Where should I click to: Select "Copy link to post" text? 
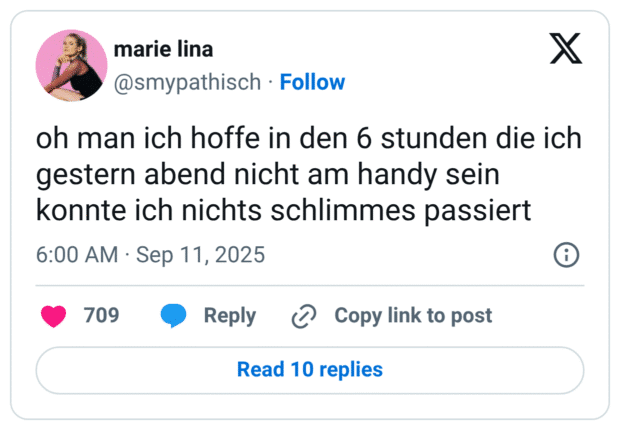click(x=413, y=316)
